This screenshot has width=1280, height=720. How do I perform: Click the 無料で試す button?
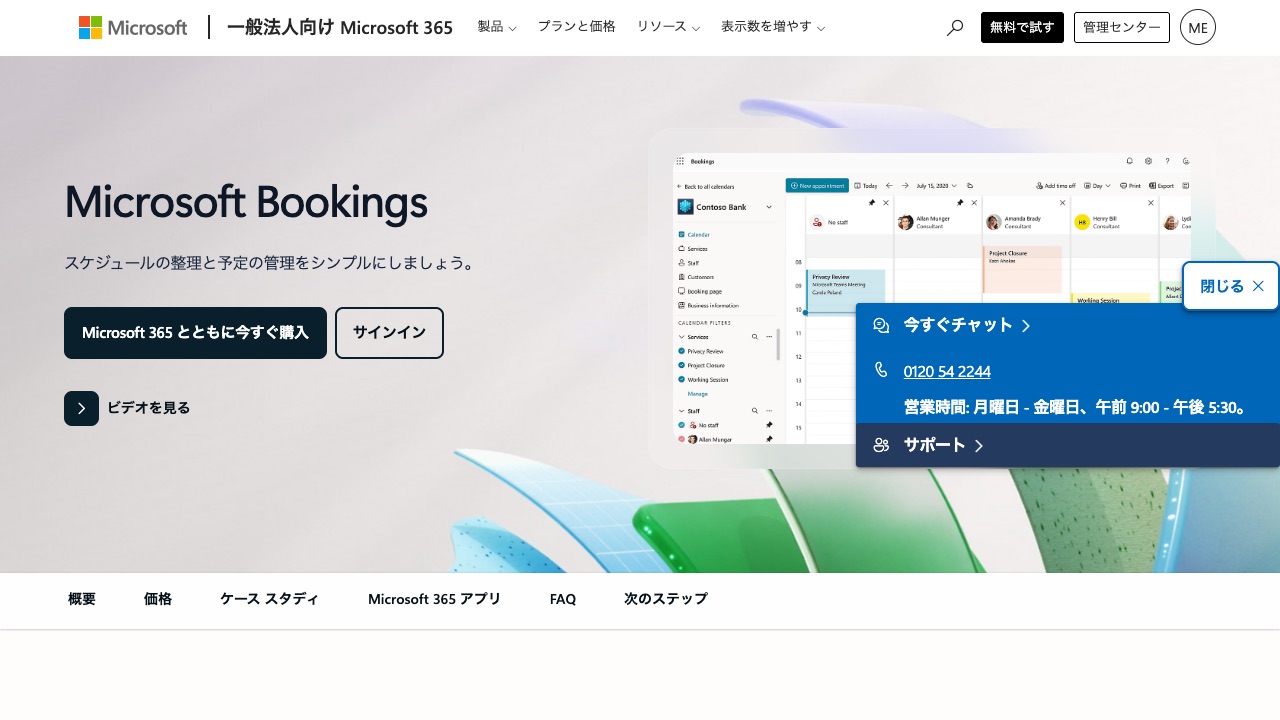tap(1022, 27)
